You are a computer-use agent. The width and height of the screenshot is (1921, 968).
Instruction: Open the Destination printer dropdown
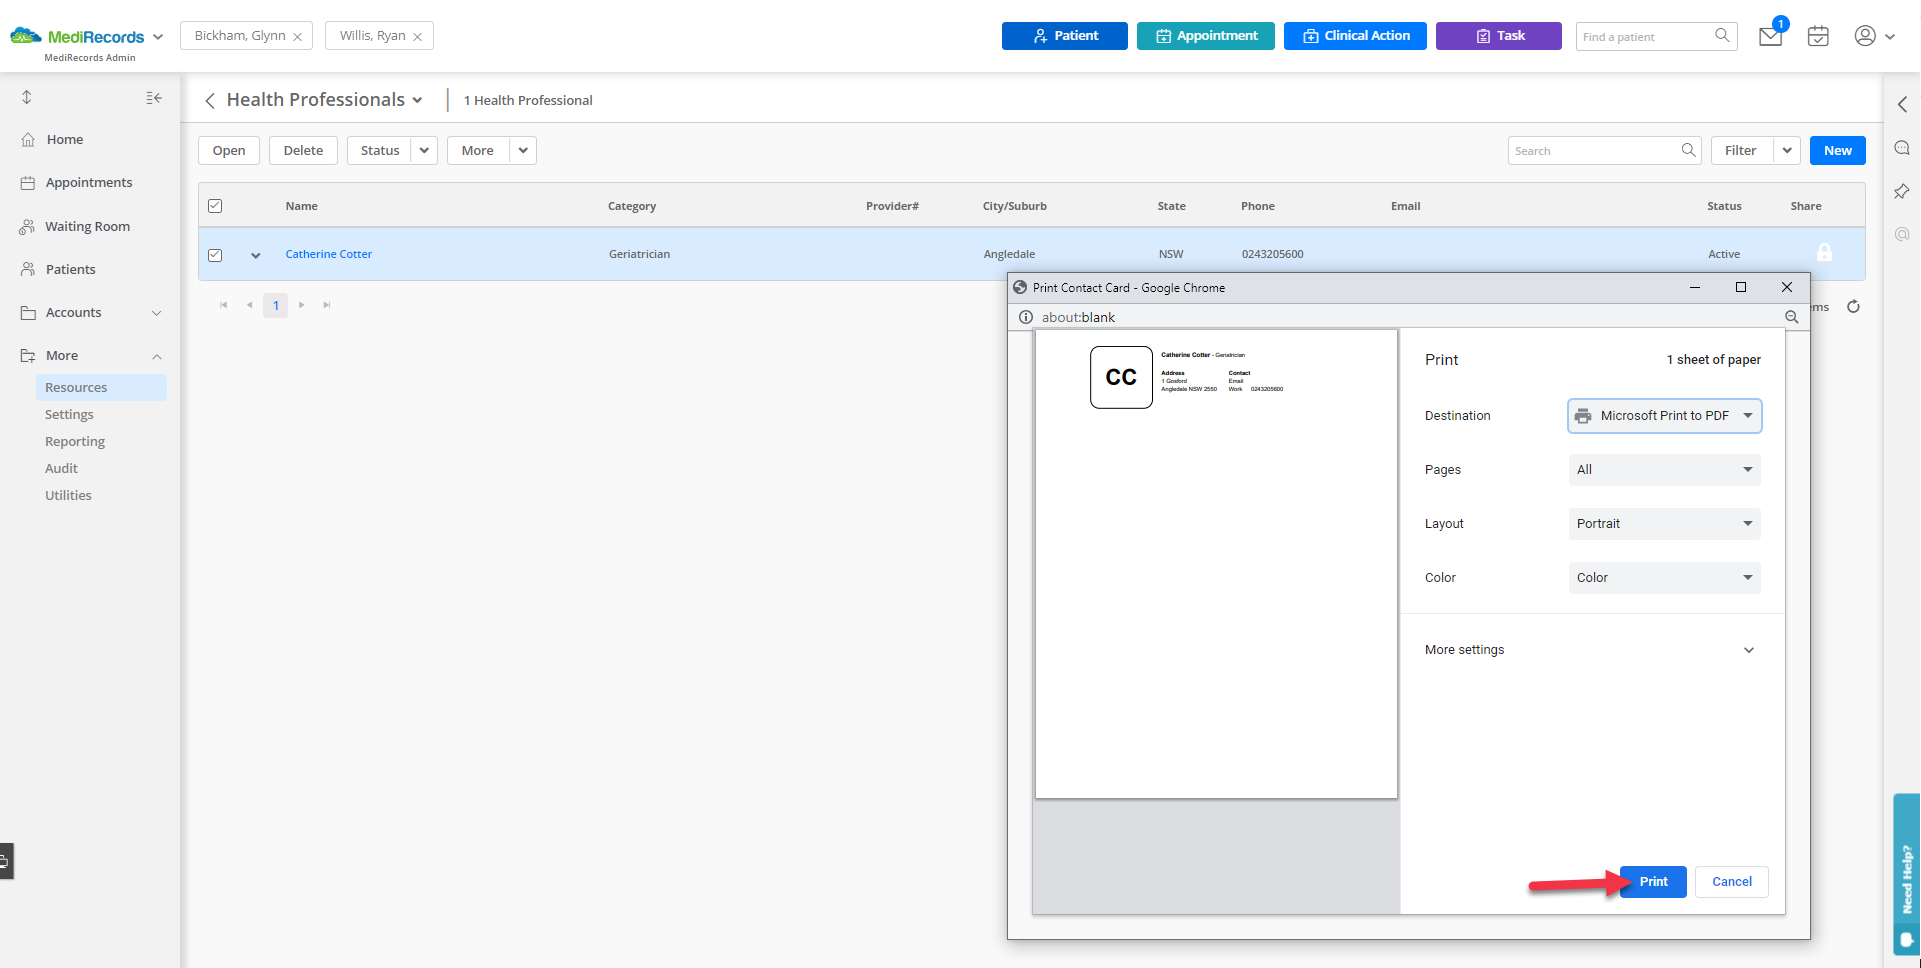pos(1665,416)
